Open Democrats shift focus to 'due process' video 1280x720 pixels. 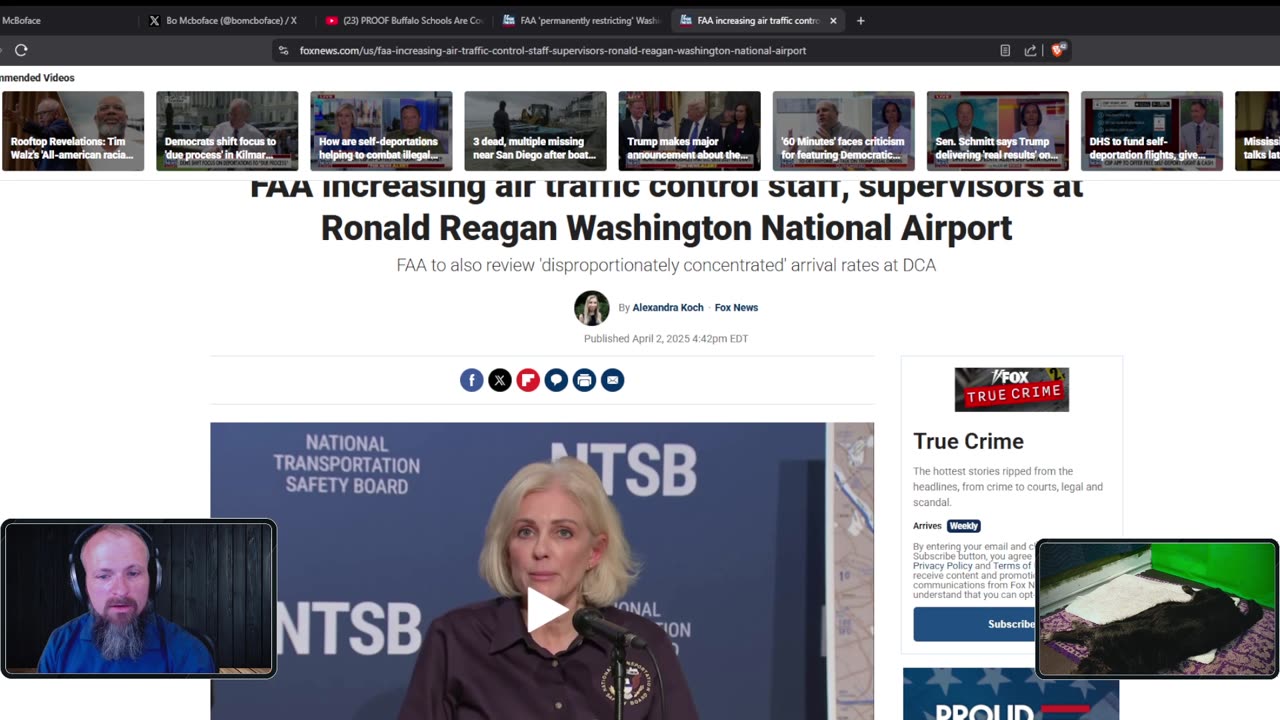tap(227, 131)
